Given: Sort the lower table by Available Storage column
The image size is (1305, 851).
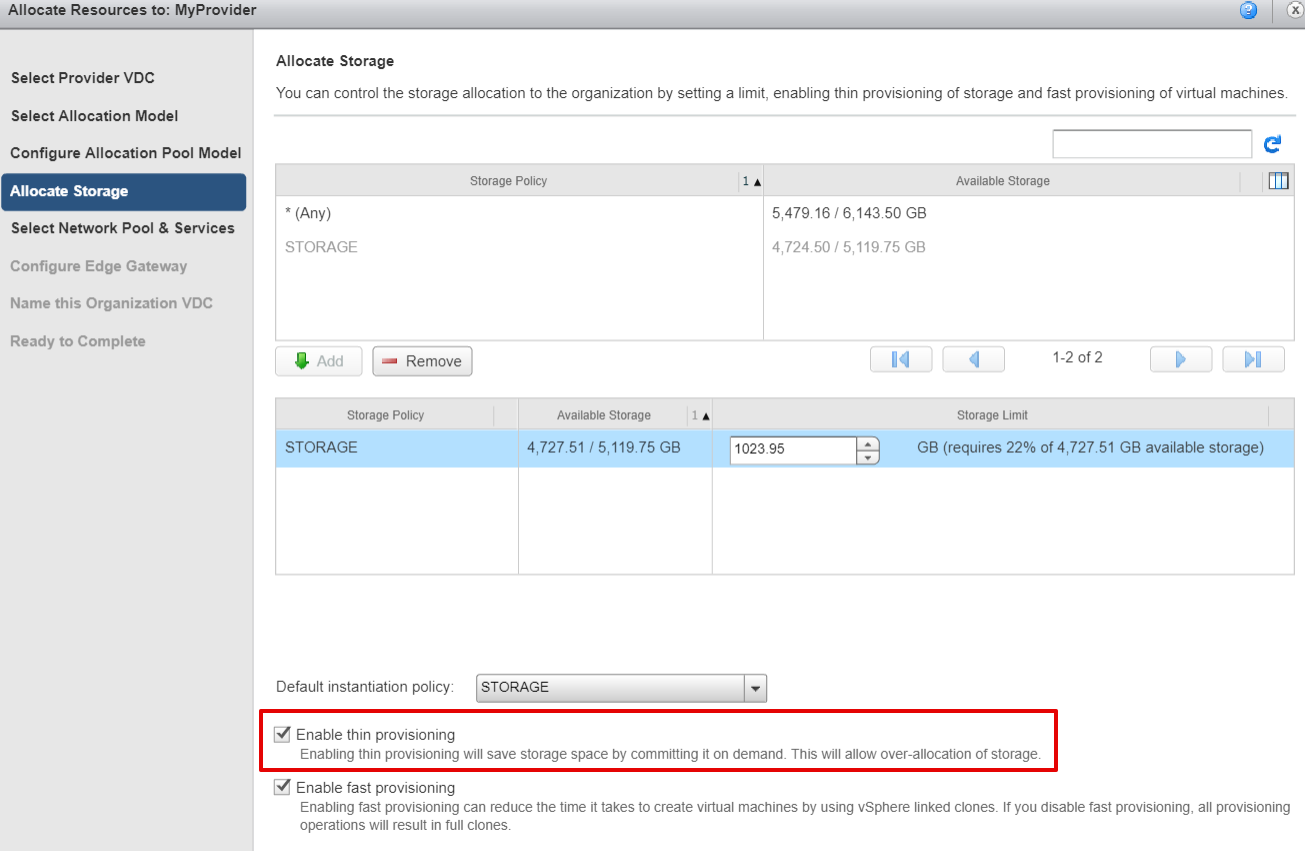Looking at the screenshot, I should point(603,415).
